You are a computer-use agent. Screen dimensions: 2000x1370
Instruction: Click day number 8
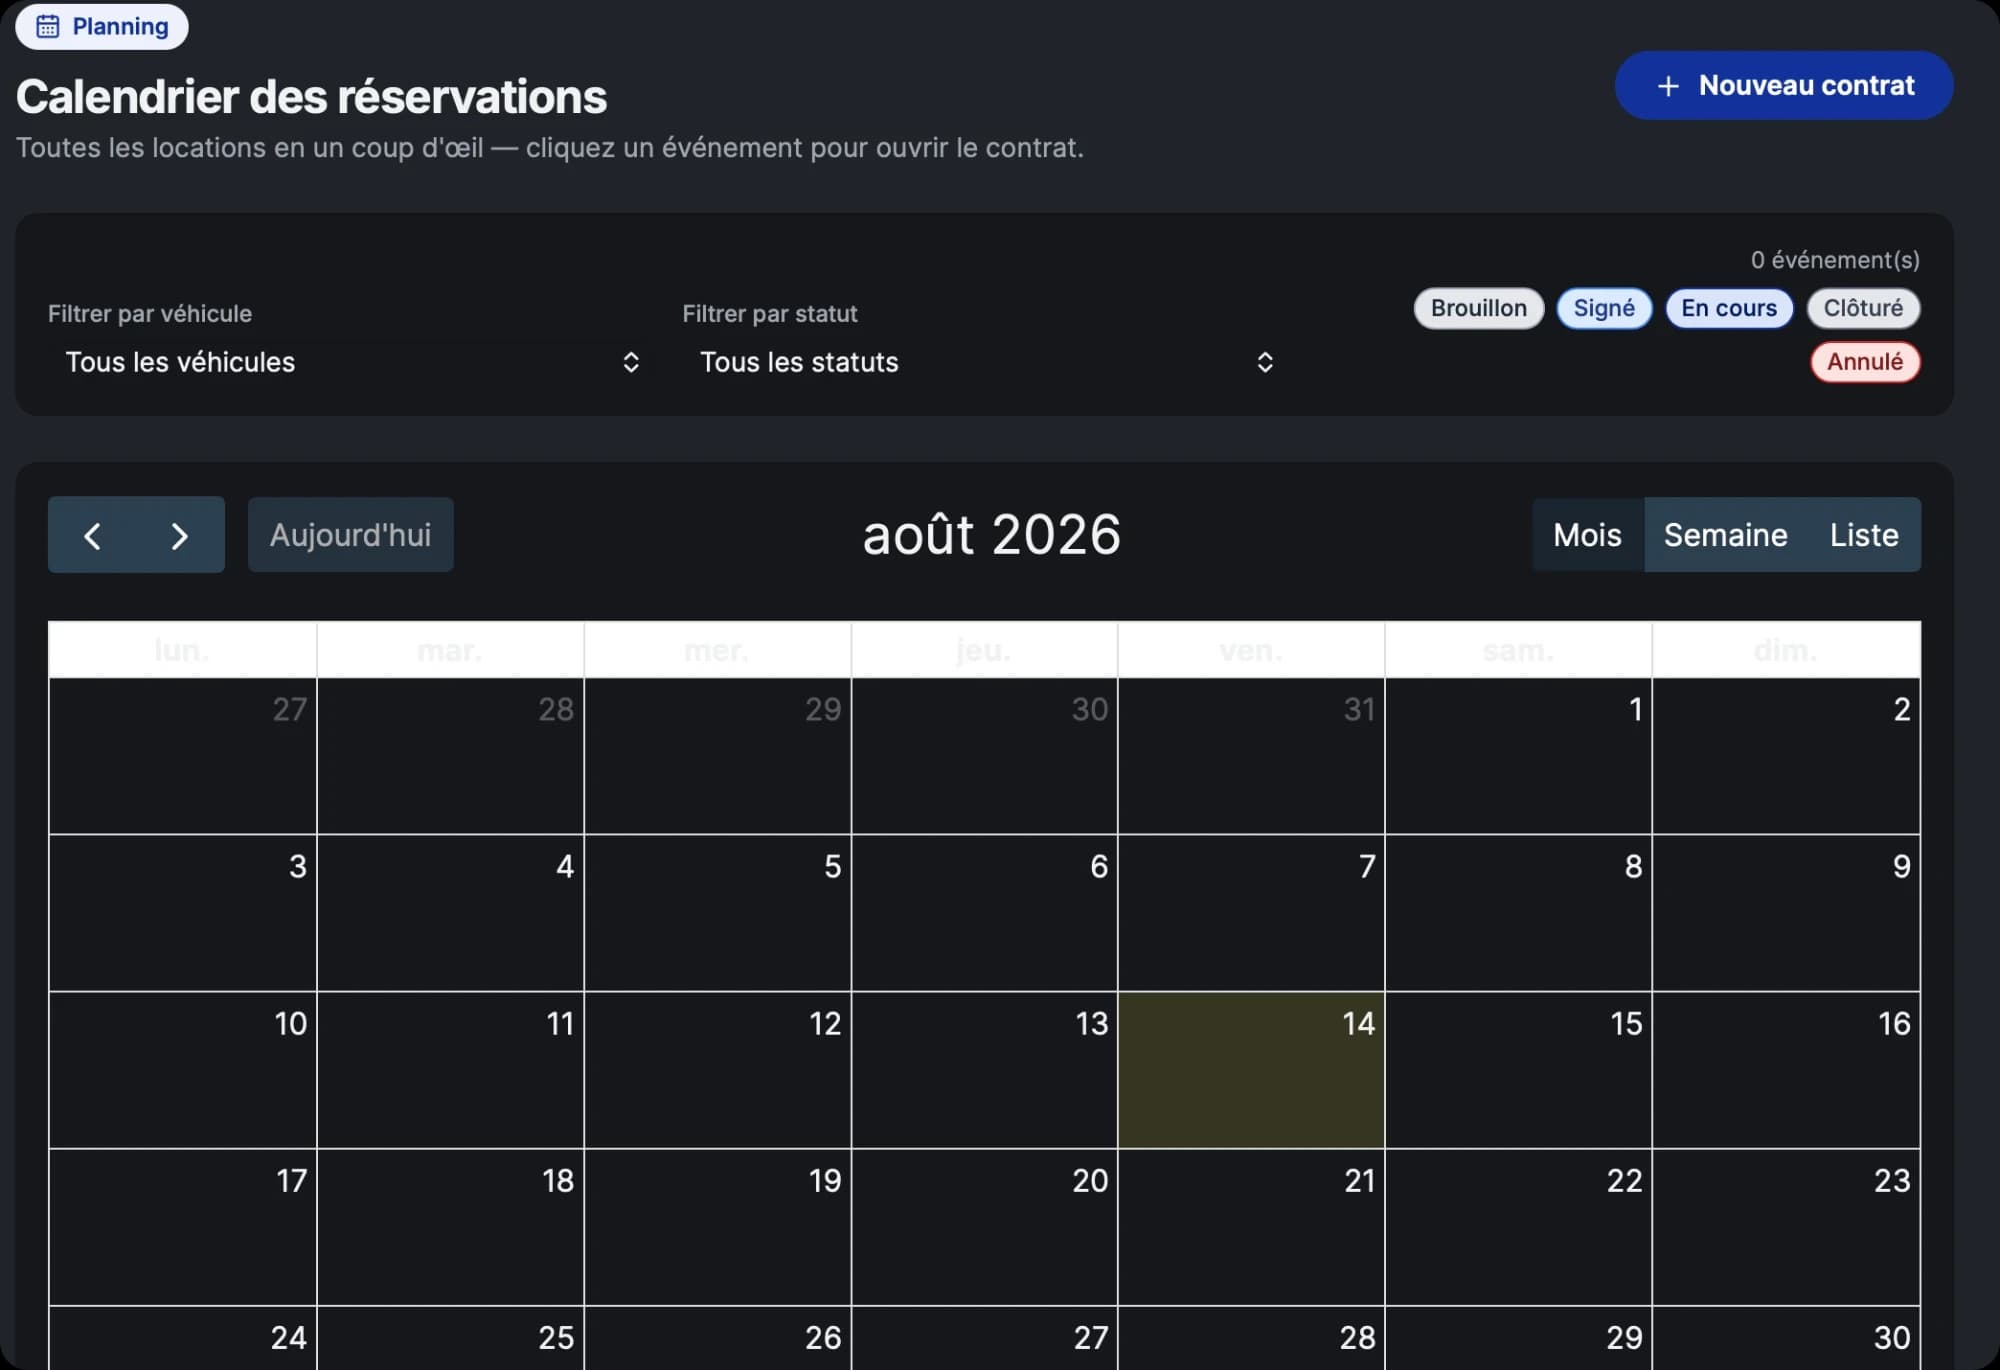tap(1633, 866)
